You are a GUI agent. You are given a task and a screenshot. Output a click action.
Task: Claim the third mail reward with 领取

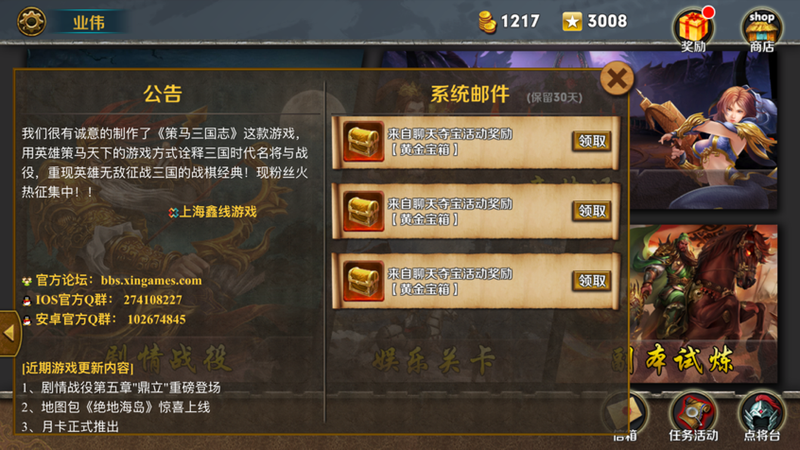pyautogui.click(x=592, y=281)
